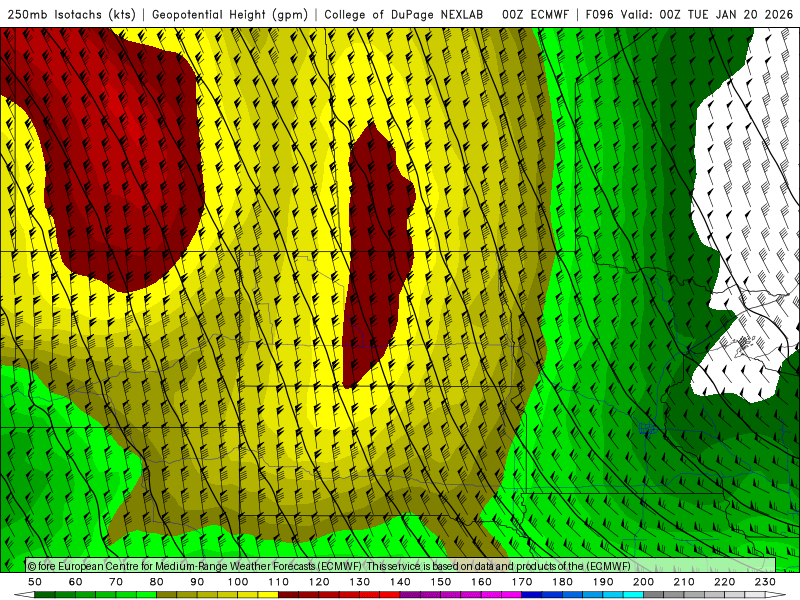800x600 pixels.
Task: Select the "Geopotential Height (gpm)" header label
Action: tap(230, 14)
